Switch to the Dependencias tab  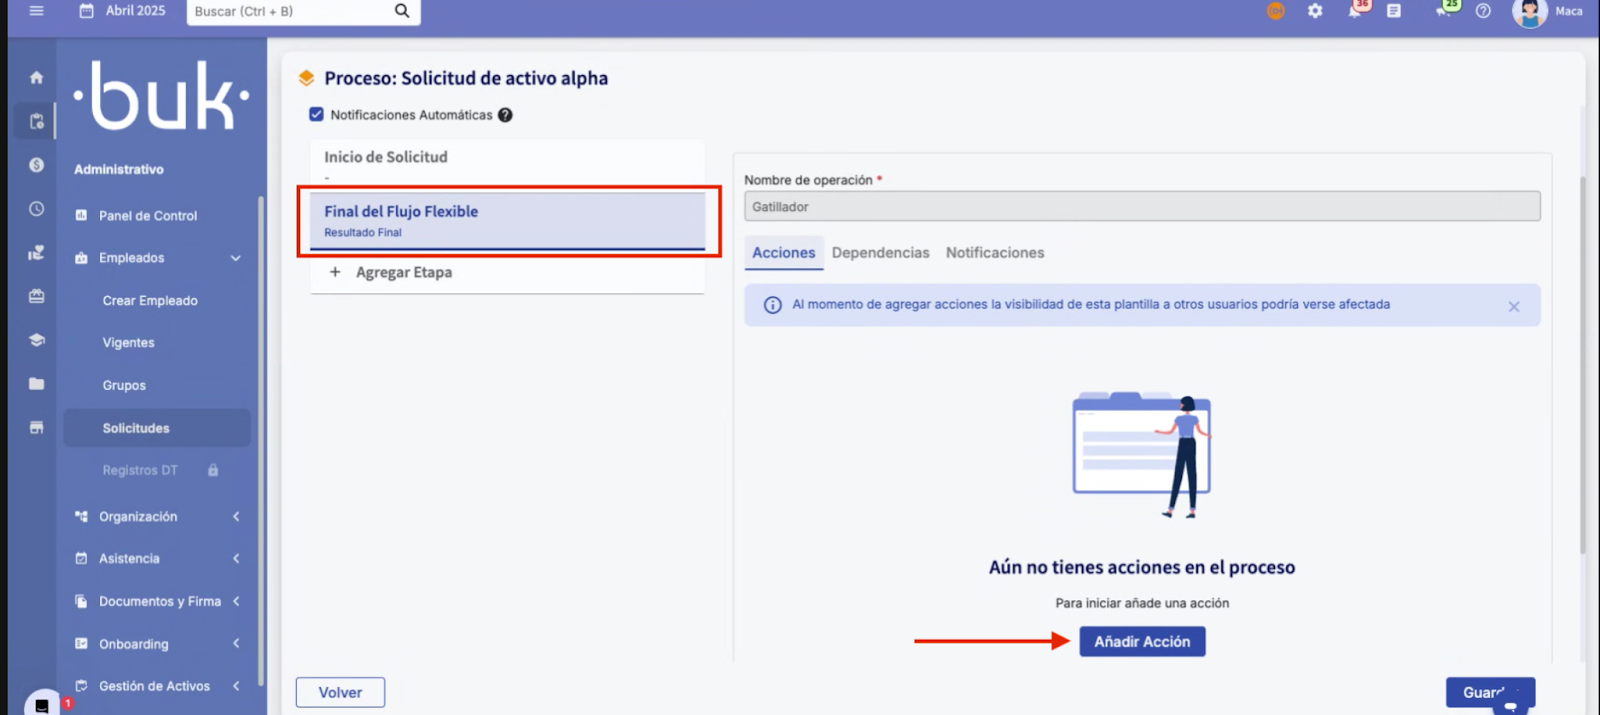pyautogui.click(x=880, y=253)
